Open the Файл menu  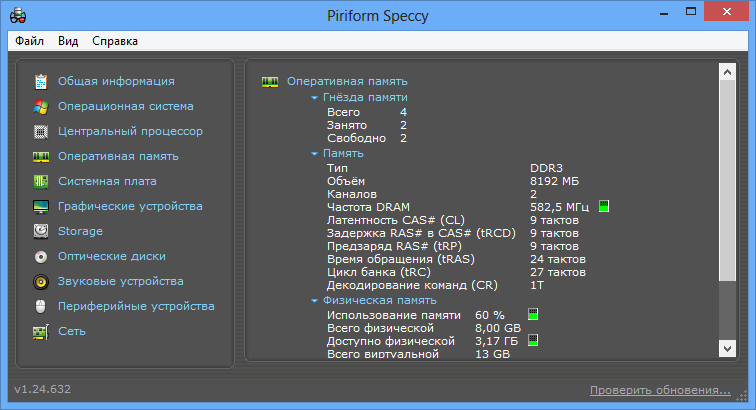[x=29, y=41]
